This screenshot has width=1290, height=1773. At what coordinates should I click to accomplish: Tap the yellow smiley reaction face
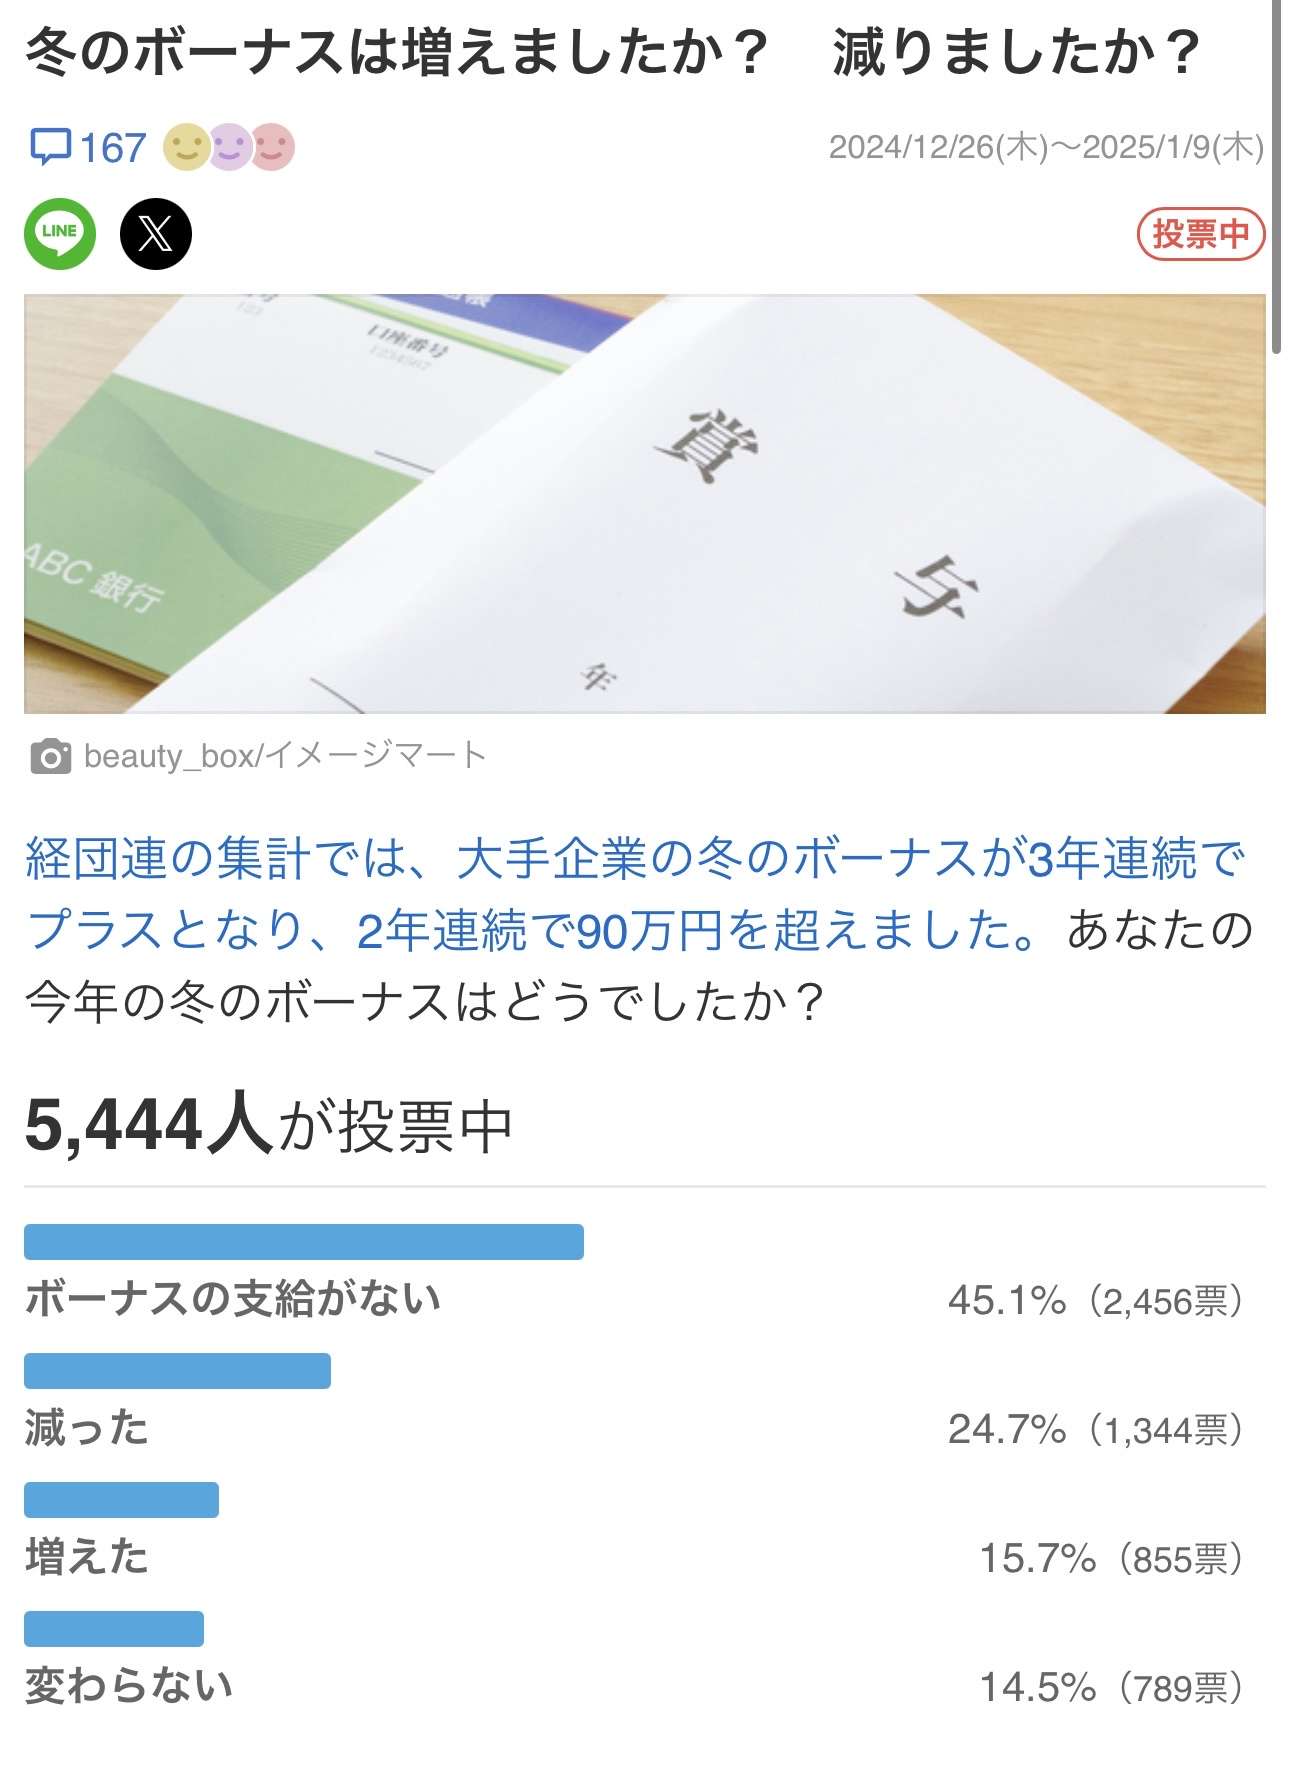(x=186, y=147)
